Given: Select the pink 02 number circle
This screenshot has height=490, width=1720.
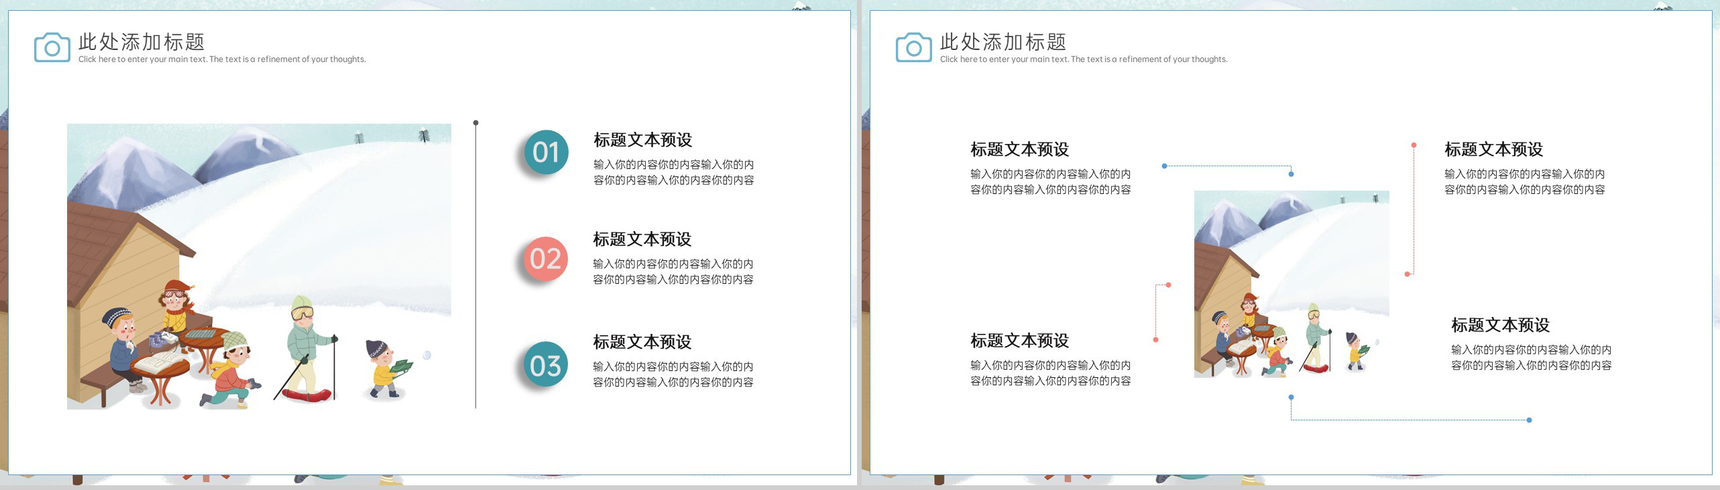Looking at the screenshot, I should [545, 259].
